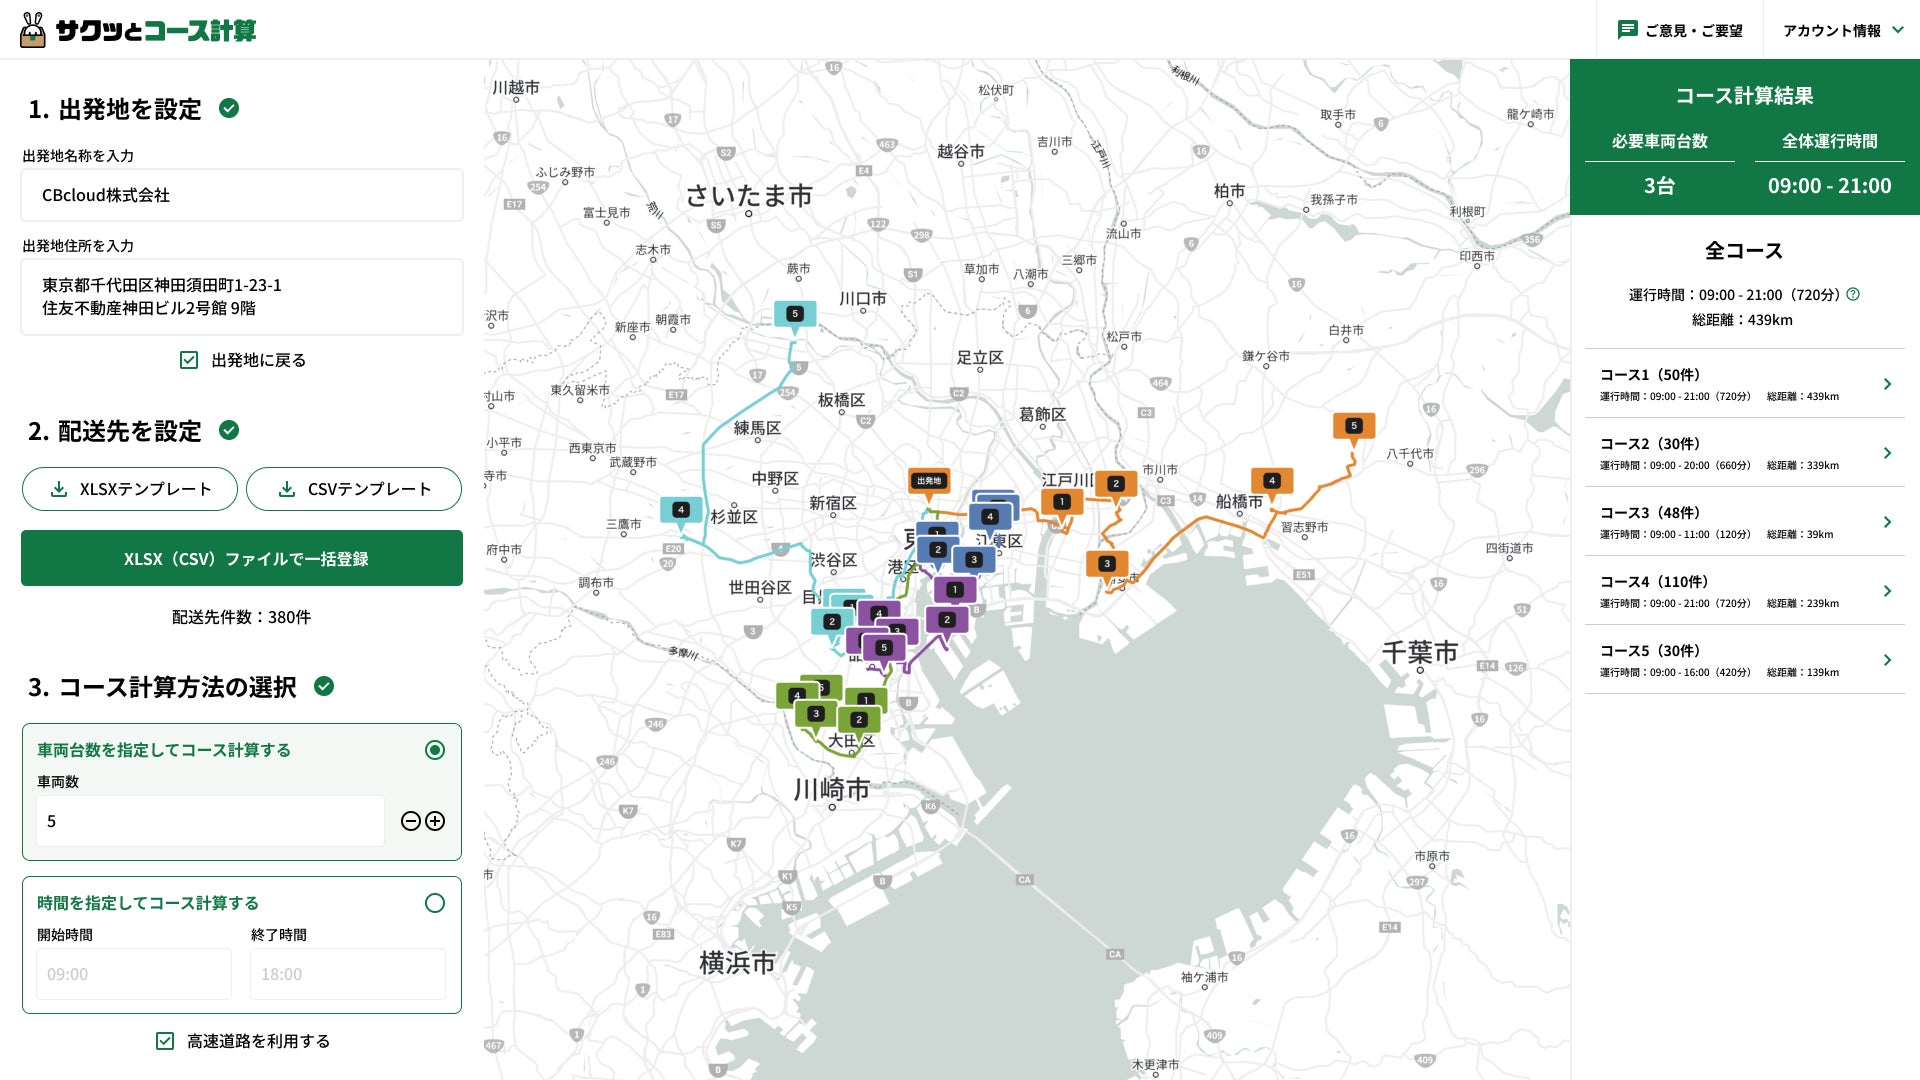Select cyan marker 5 near 川口市

795,314
